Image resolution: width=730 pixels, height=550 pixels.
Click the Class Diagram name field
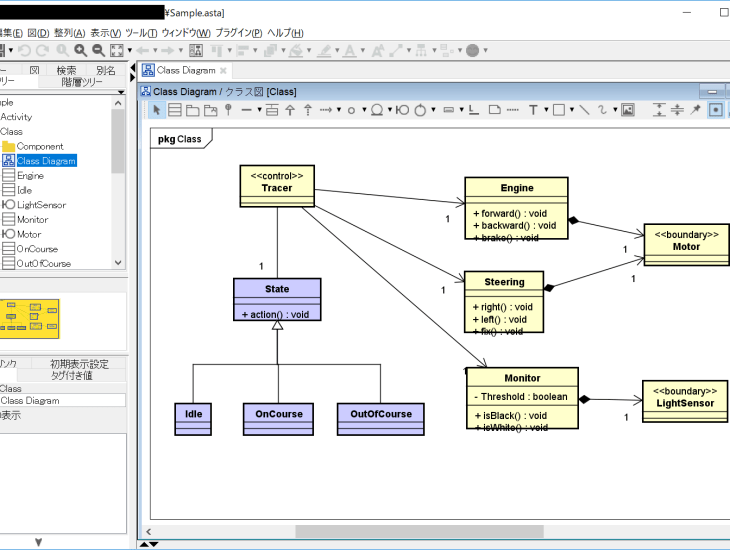click(62, 400)
